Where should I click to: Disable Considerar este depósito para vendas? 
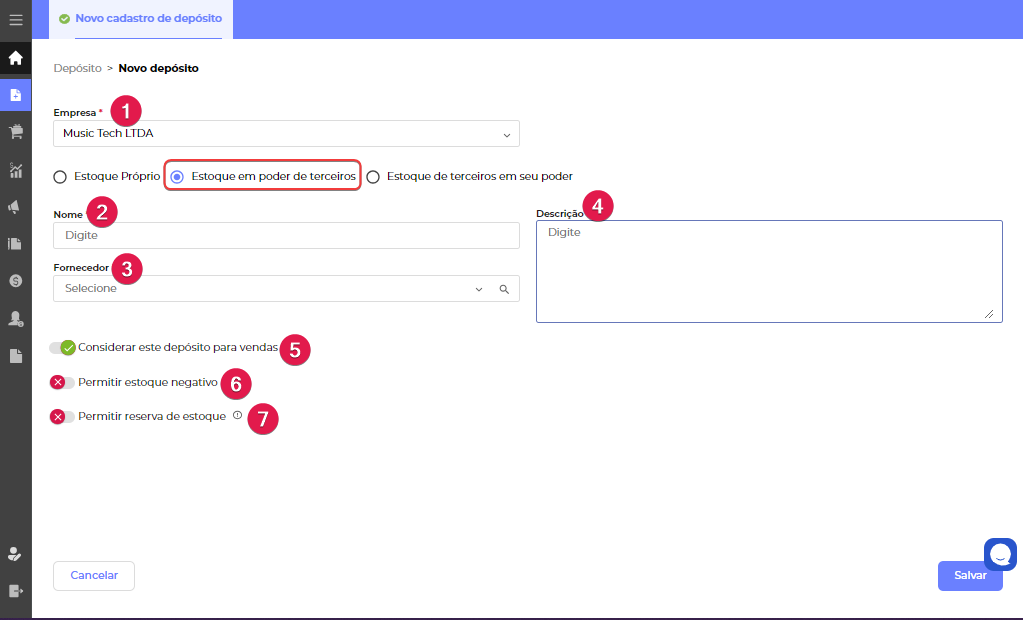point(62,348)
